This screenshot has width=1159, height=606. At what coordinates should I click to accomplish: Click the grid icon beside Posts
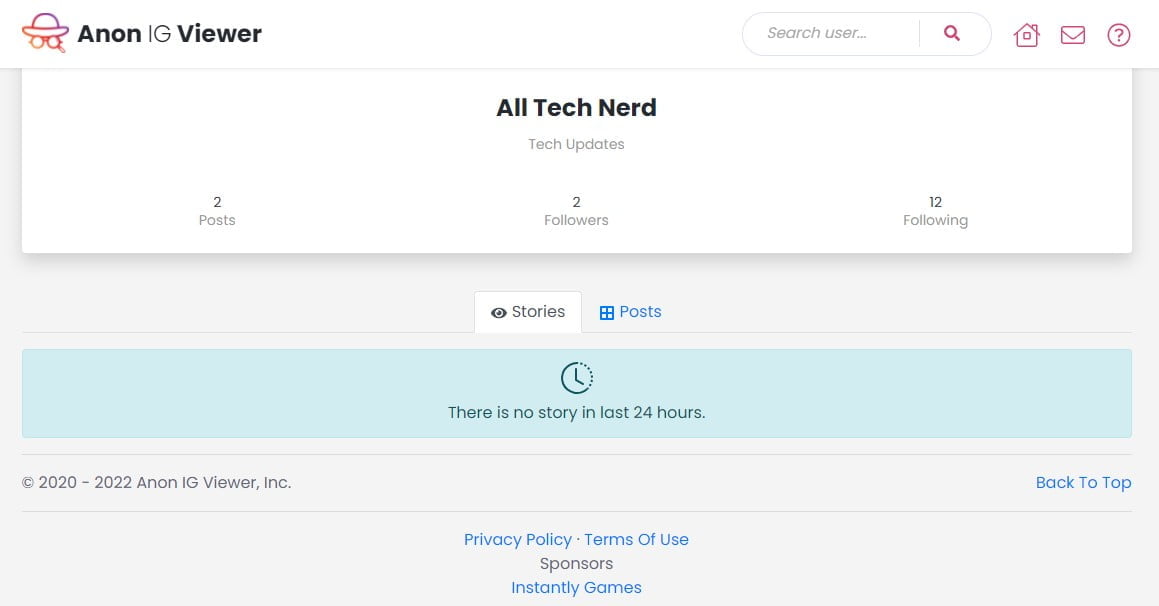(x=606, y=313)
